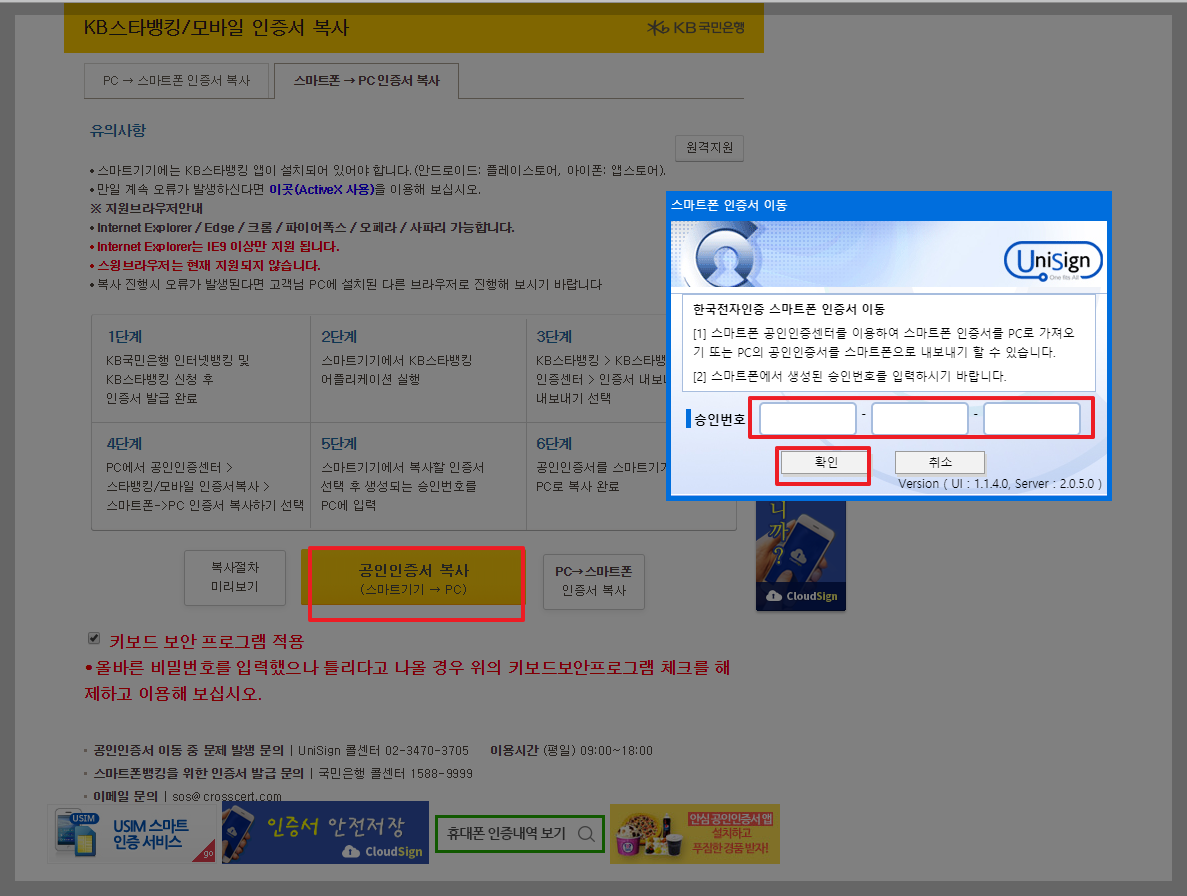Focus the second 승인번호 input field
The width and height of the screenshot is (1187, 896).
[920, 418]
